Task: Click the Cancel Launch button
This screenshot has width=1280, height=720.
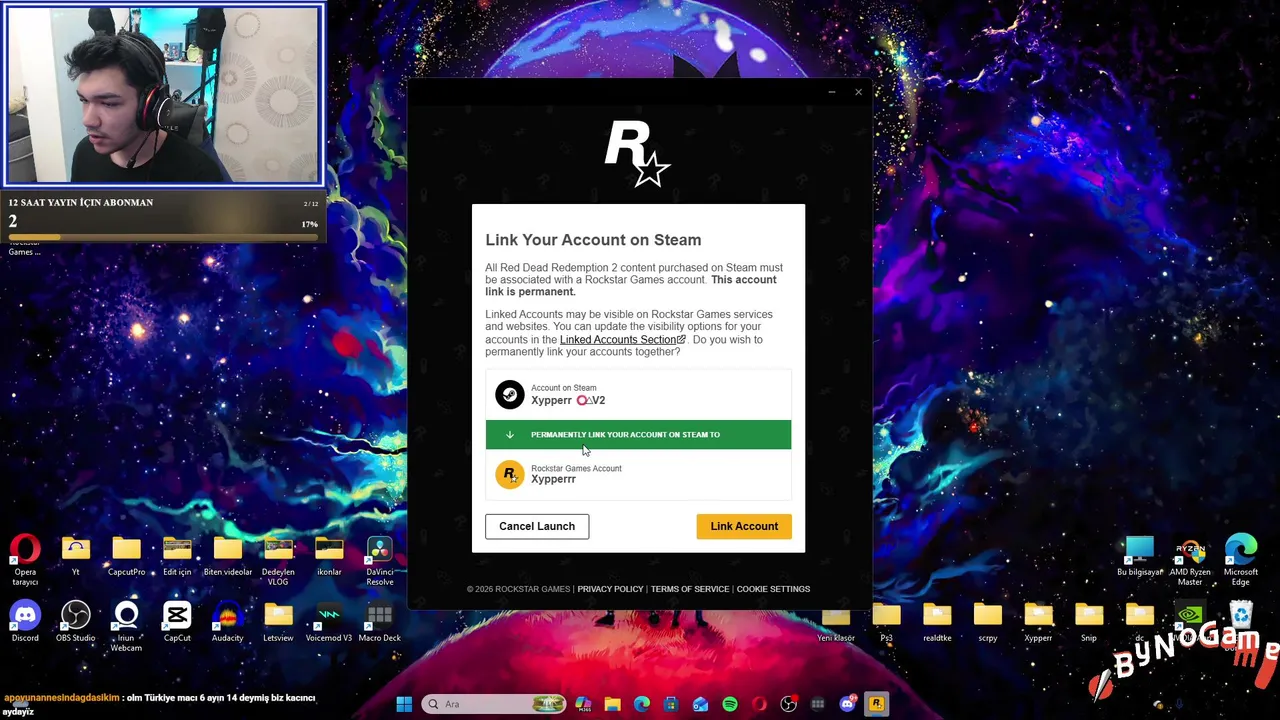Action: pos(537,526)
